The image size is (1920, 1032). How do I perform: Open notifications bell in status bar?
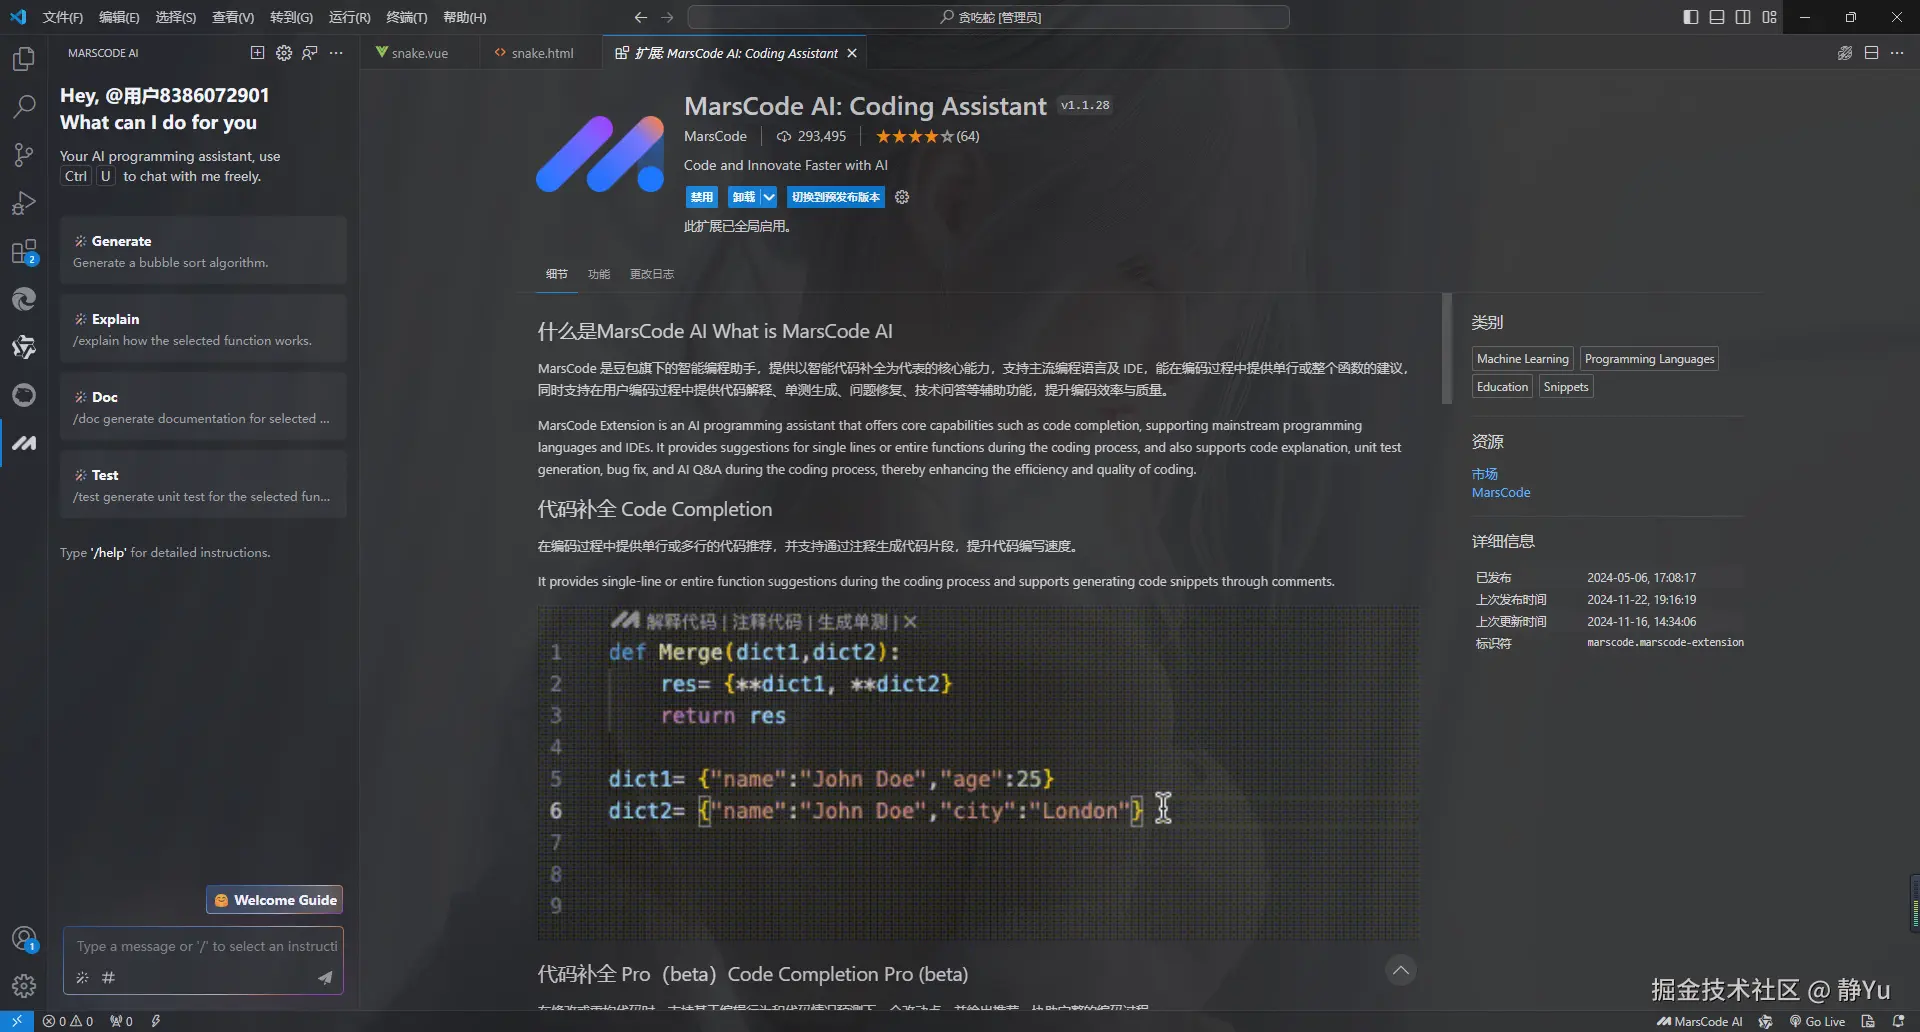(1898, 1021)
